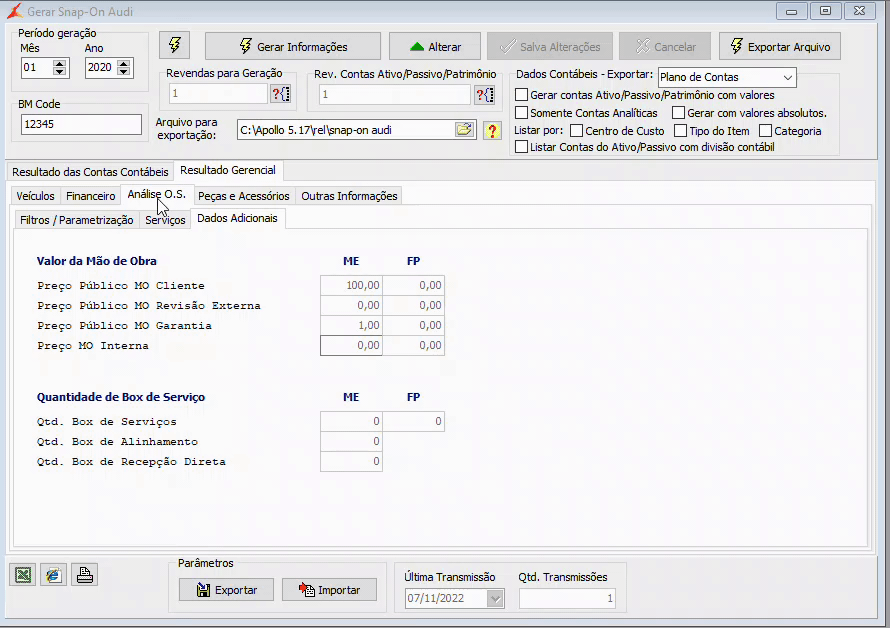Enable Tipo do Item listing option
Viewport: 890px width, 628px height.
(680, 131)
